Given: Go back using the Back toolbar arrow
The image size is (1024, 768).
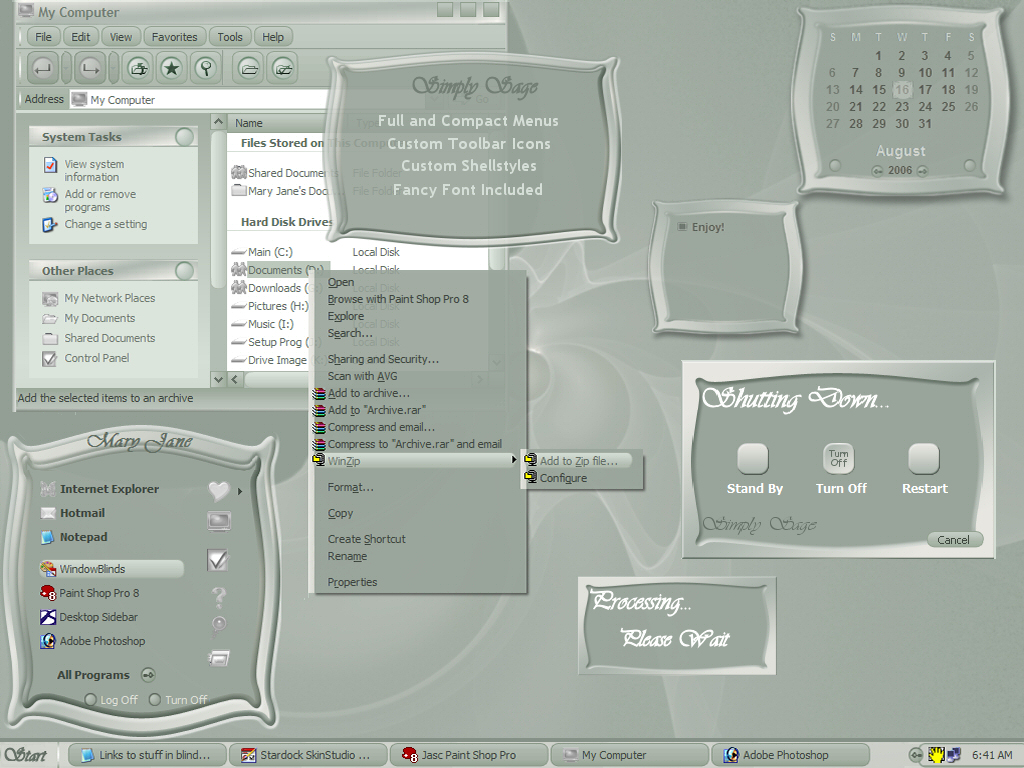Looking at the screenshot, I should point(43,68).
